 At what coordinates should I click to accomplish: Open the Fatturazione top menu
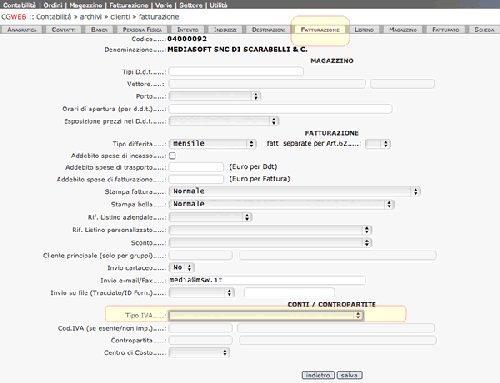129,5
